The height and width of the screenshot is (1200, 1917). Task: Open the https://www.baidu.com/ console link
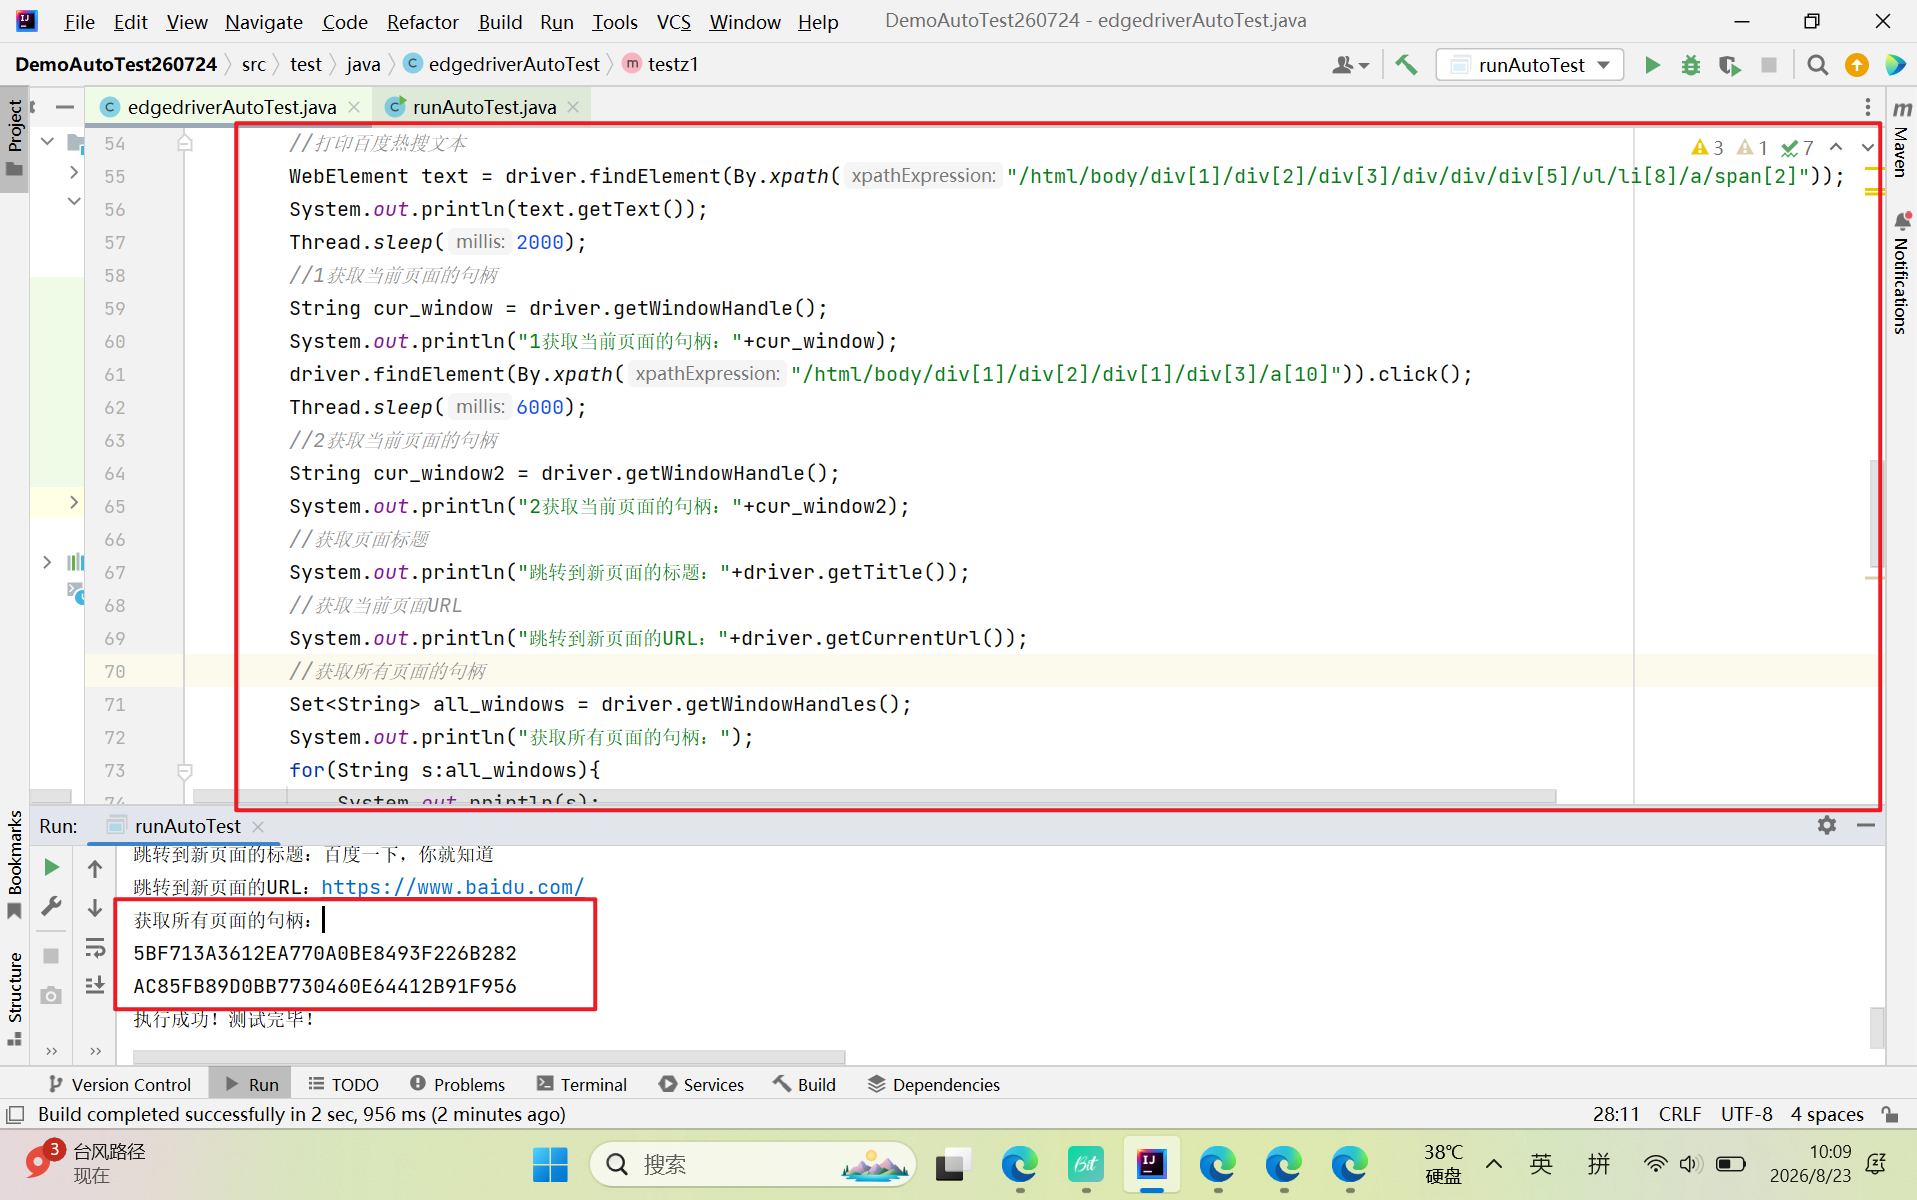(452, 887)
